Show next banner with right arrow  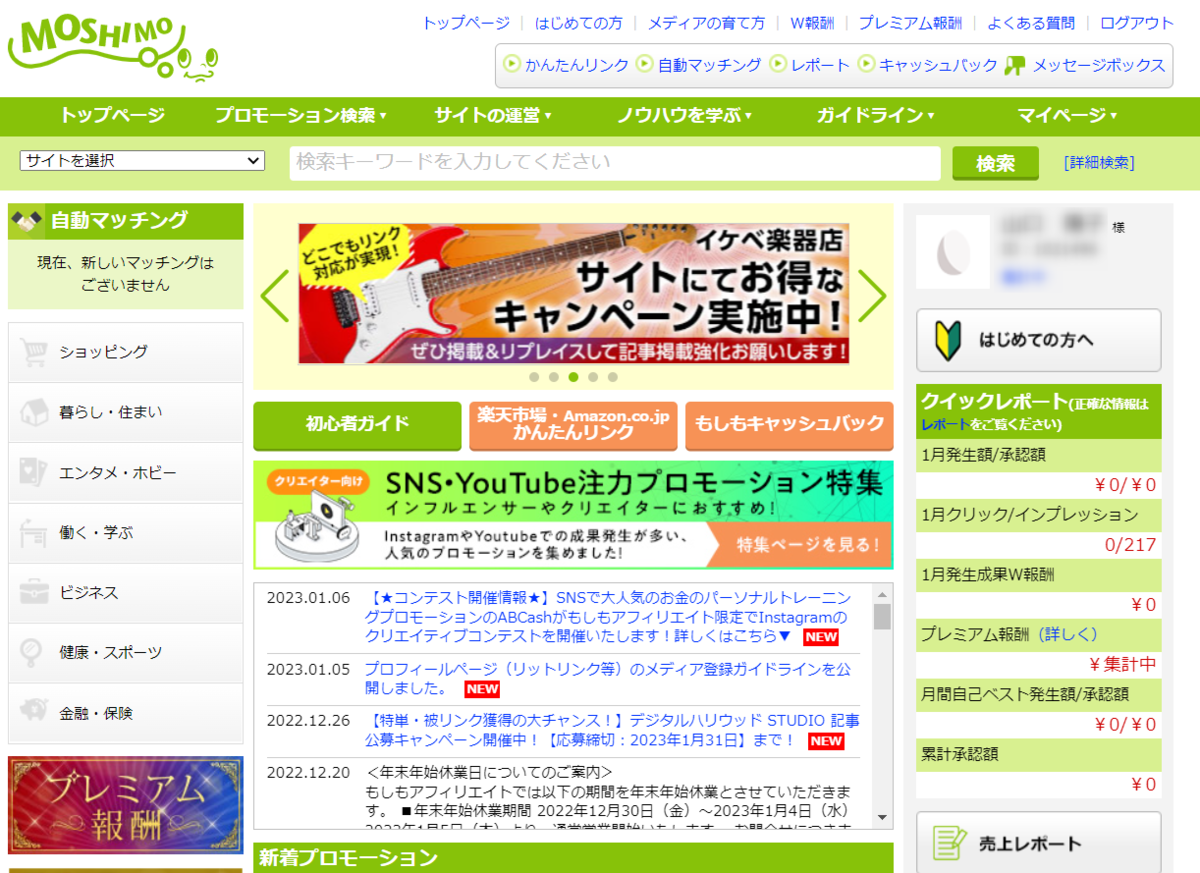(871, 296)
